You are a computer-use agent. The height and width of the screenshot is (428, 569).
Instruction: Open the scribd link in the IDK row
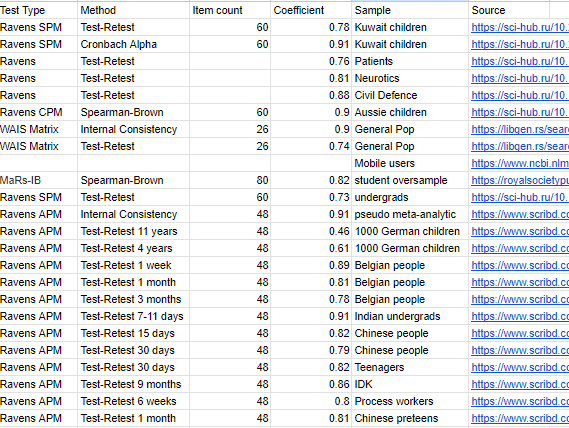(x=520, y=384)
